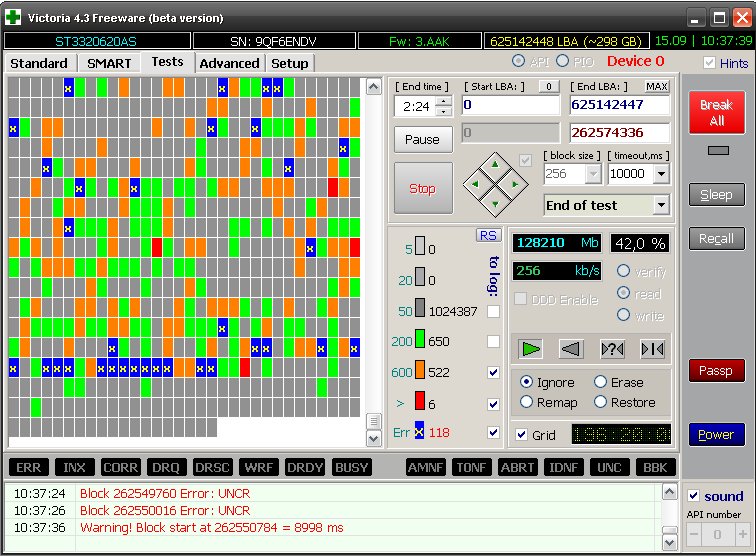The image size is (756, 556).
Task: Click the End LBA input field
Action: click(x=619, y=105)
